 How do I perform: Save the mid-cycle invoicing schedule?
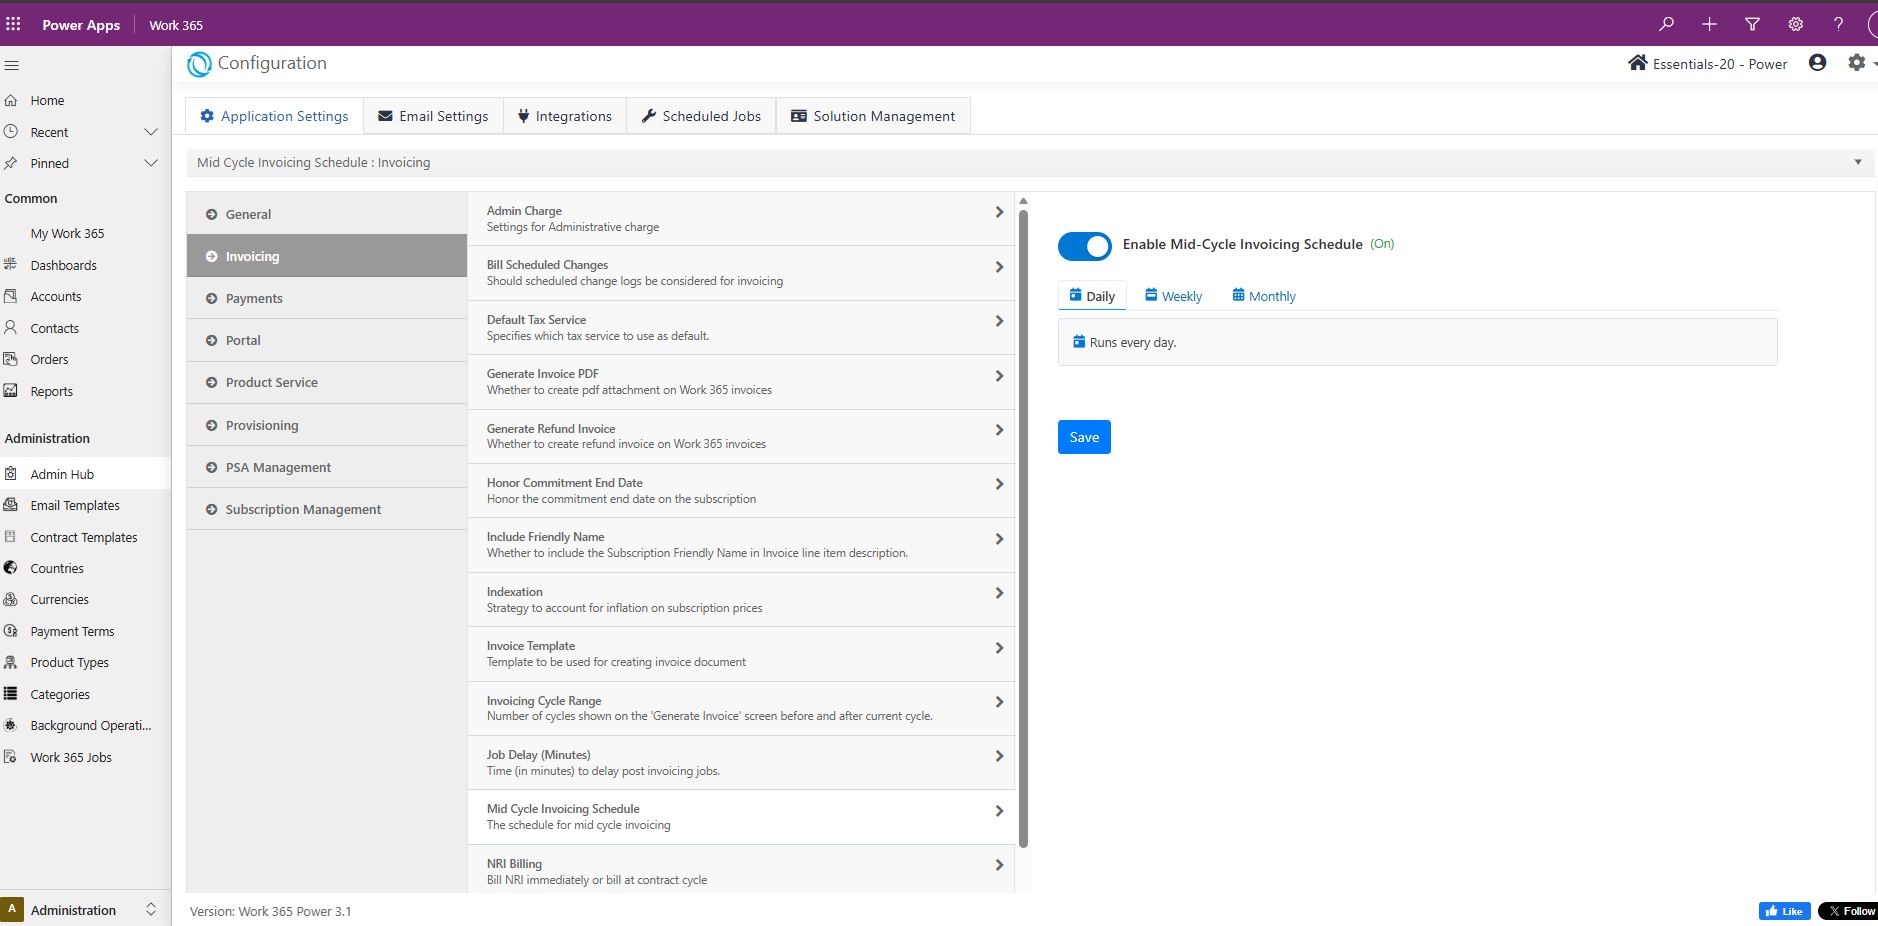click(1084, 437)
